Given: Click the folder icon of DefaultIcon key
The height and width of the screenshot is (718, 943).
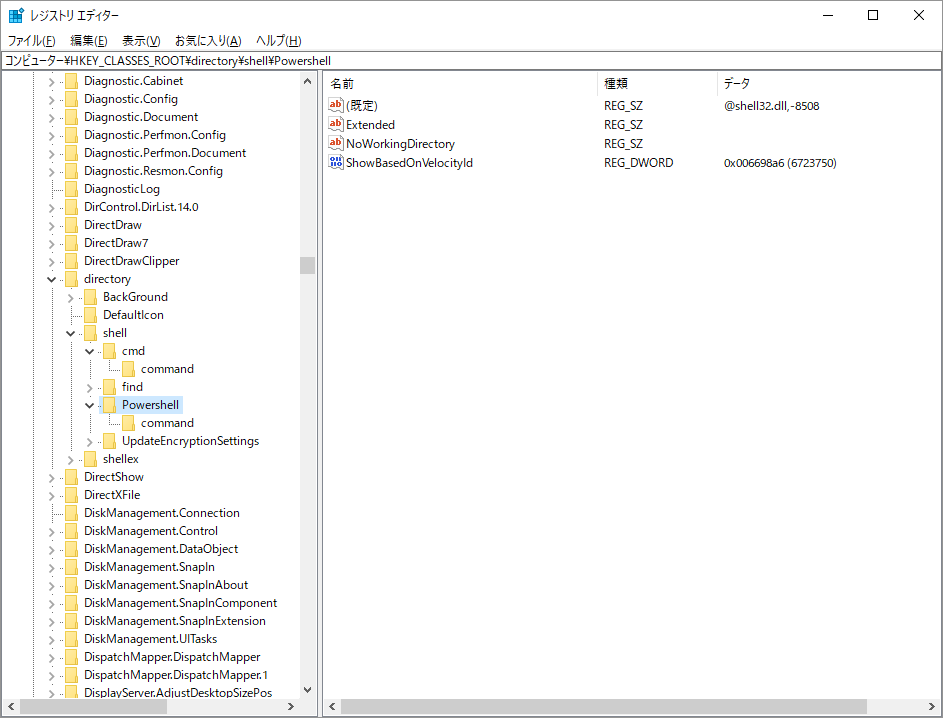Looking at the screenshot, I should click(x=90, y=315).
